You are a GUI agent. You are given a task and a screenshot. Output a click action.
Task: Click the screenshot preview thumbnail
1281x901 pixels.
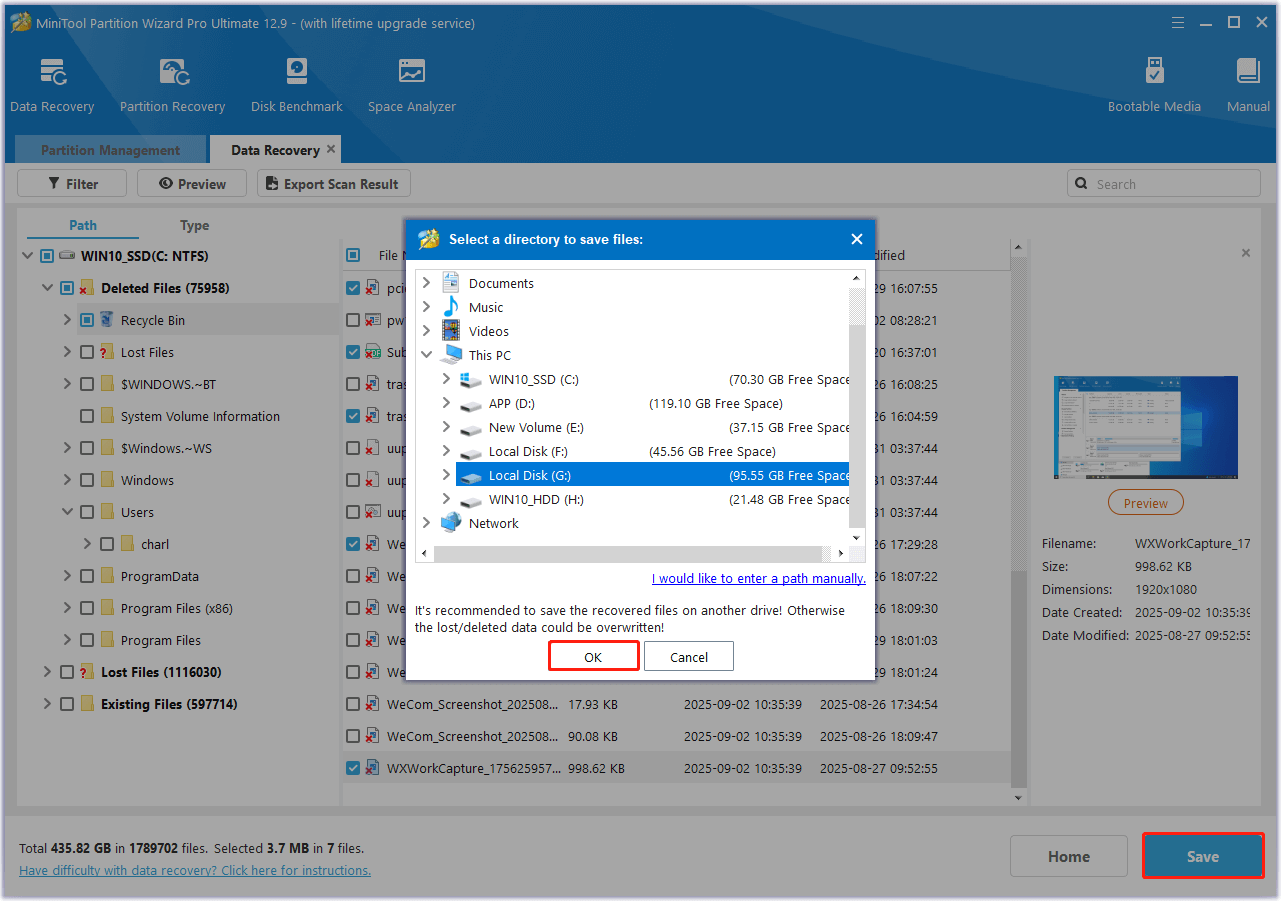(1146, 427)
